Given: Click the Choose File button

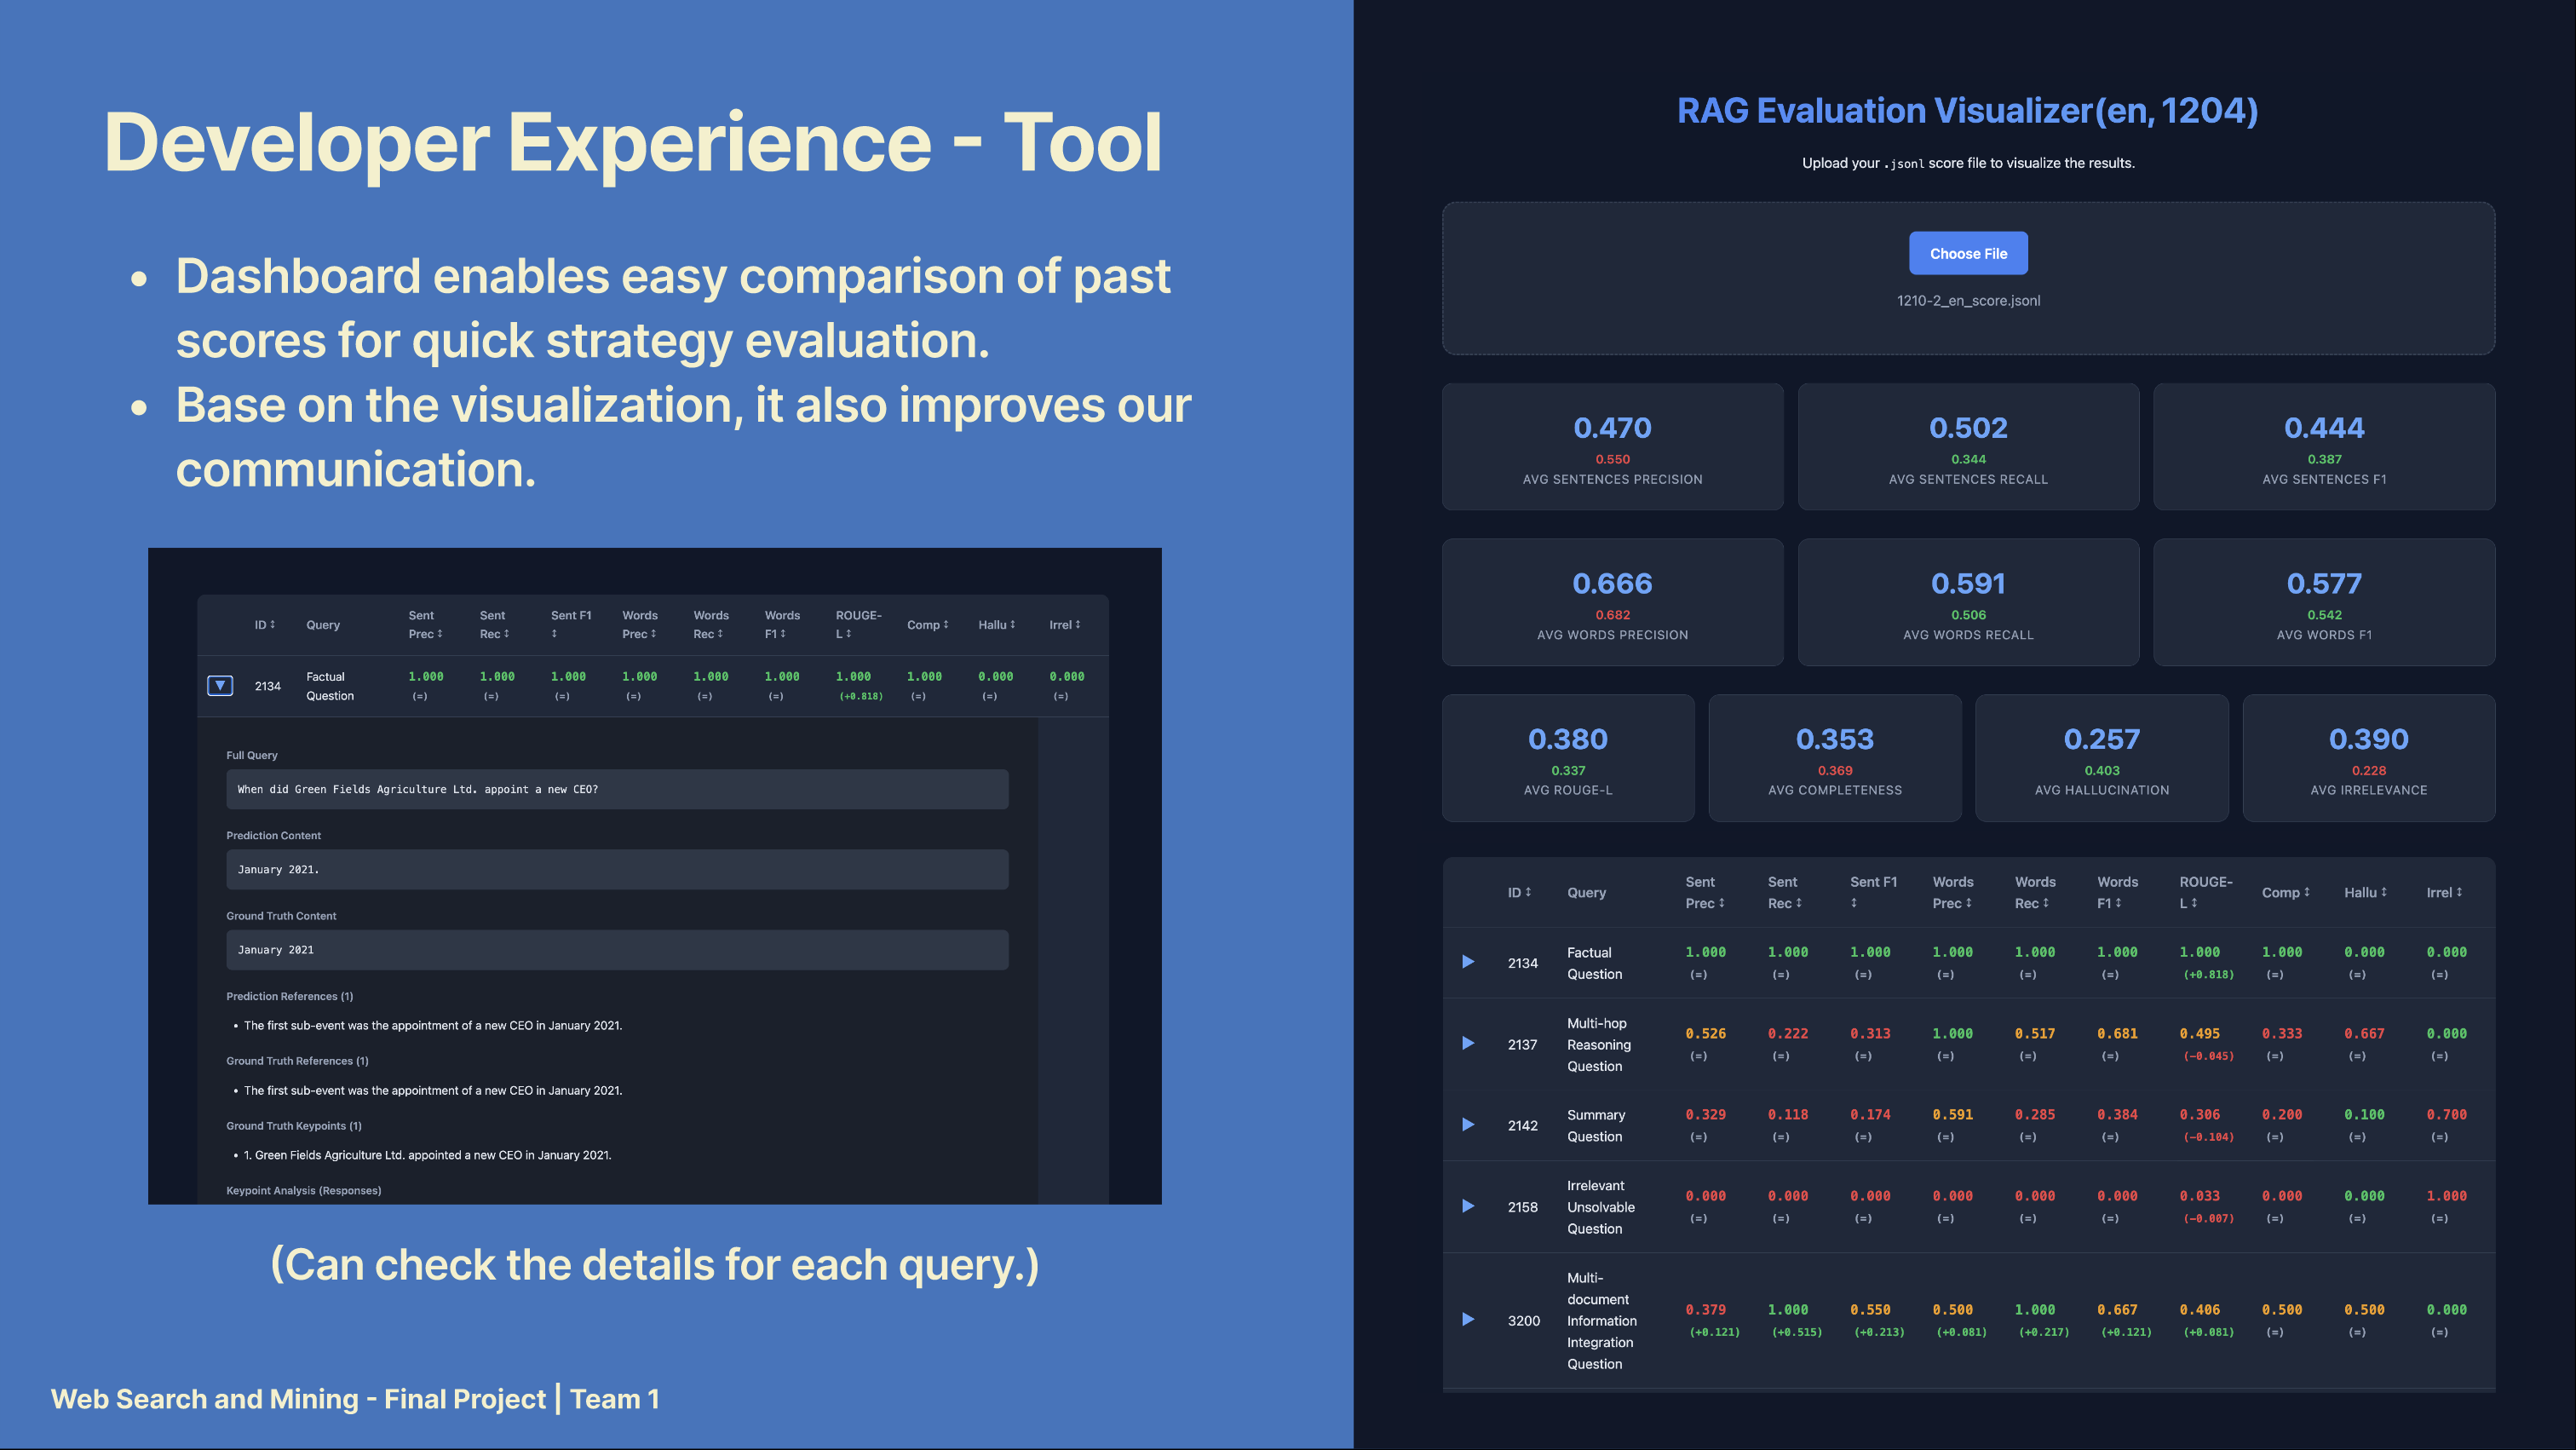Looking at the screenshot, I should point(1967,253).
